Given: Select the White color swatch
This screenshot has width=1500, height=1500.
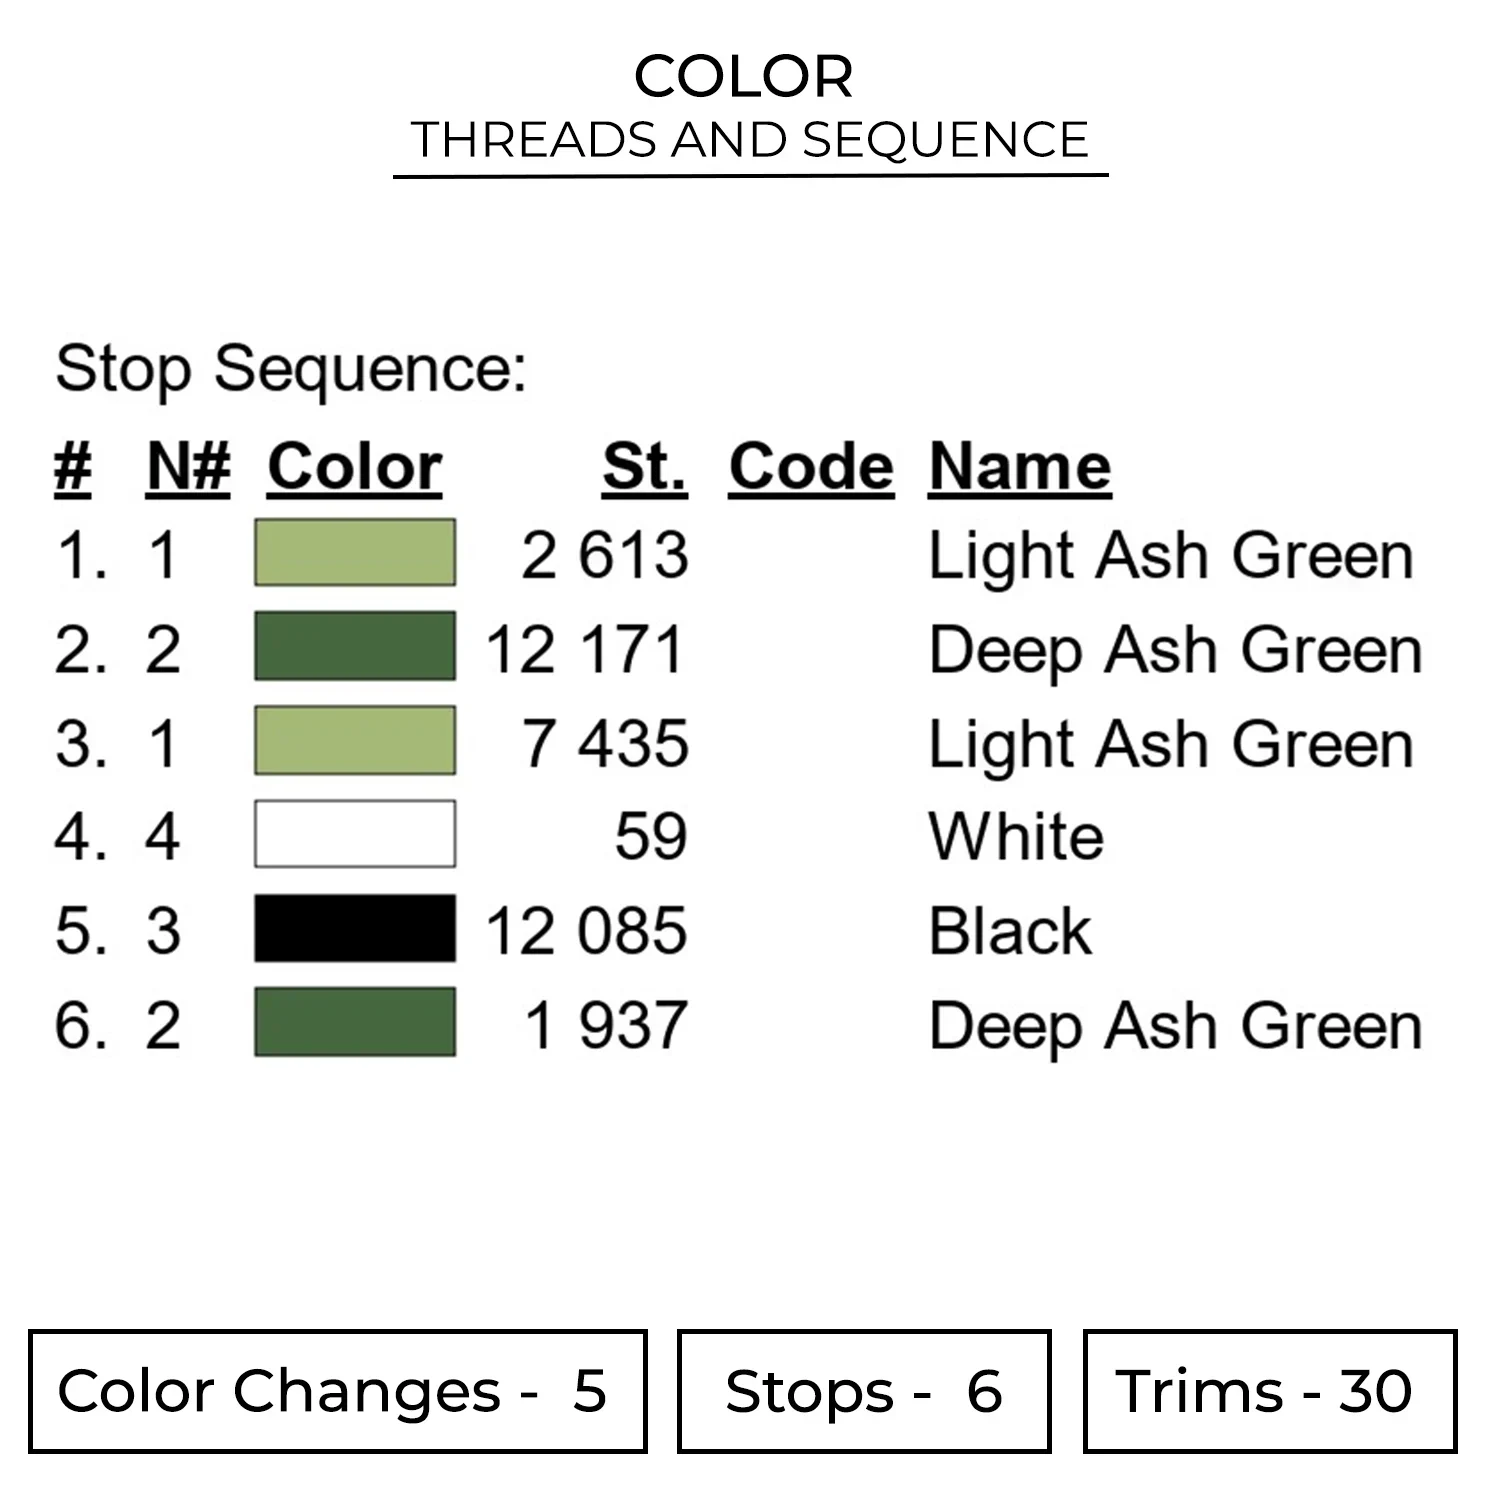Looking at the screenshot, I should 355,834.
